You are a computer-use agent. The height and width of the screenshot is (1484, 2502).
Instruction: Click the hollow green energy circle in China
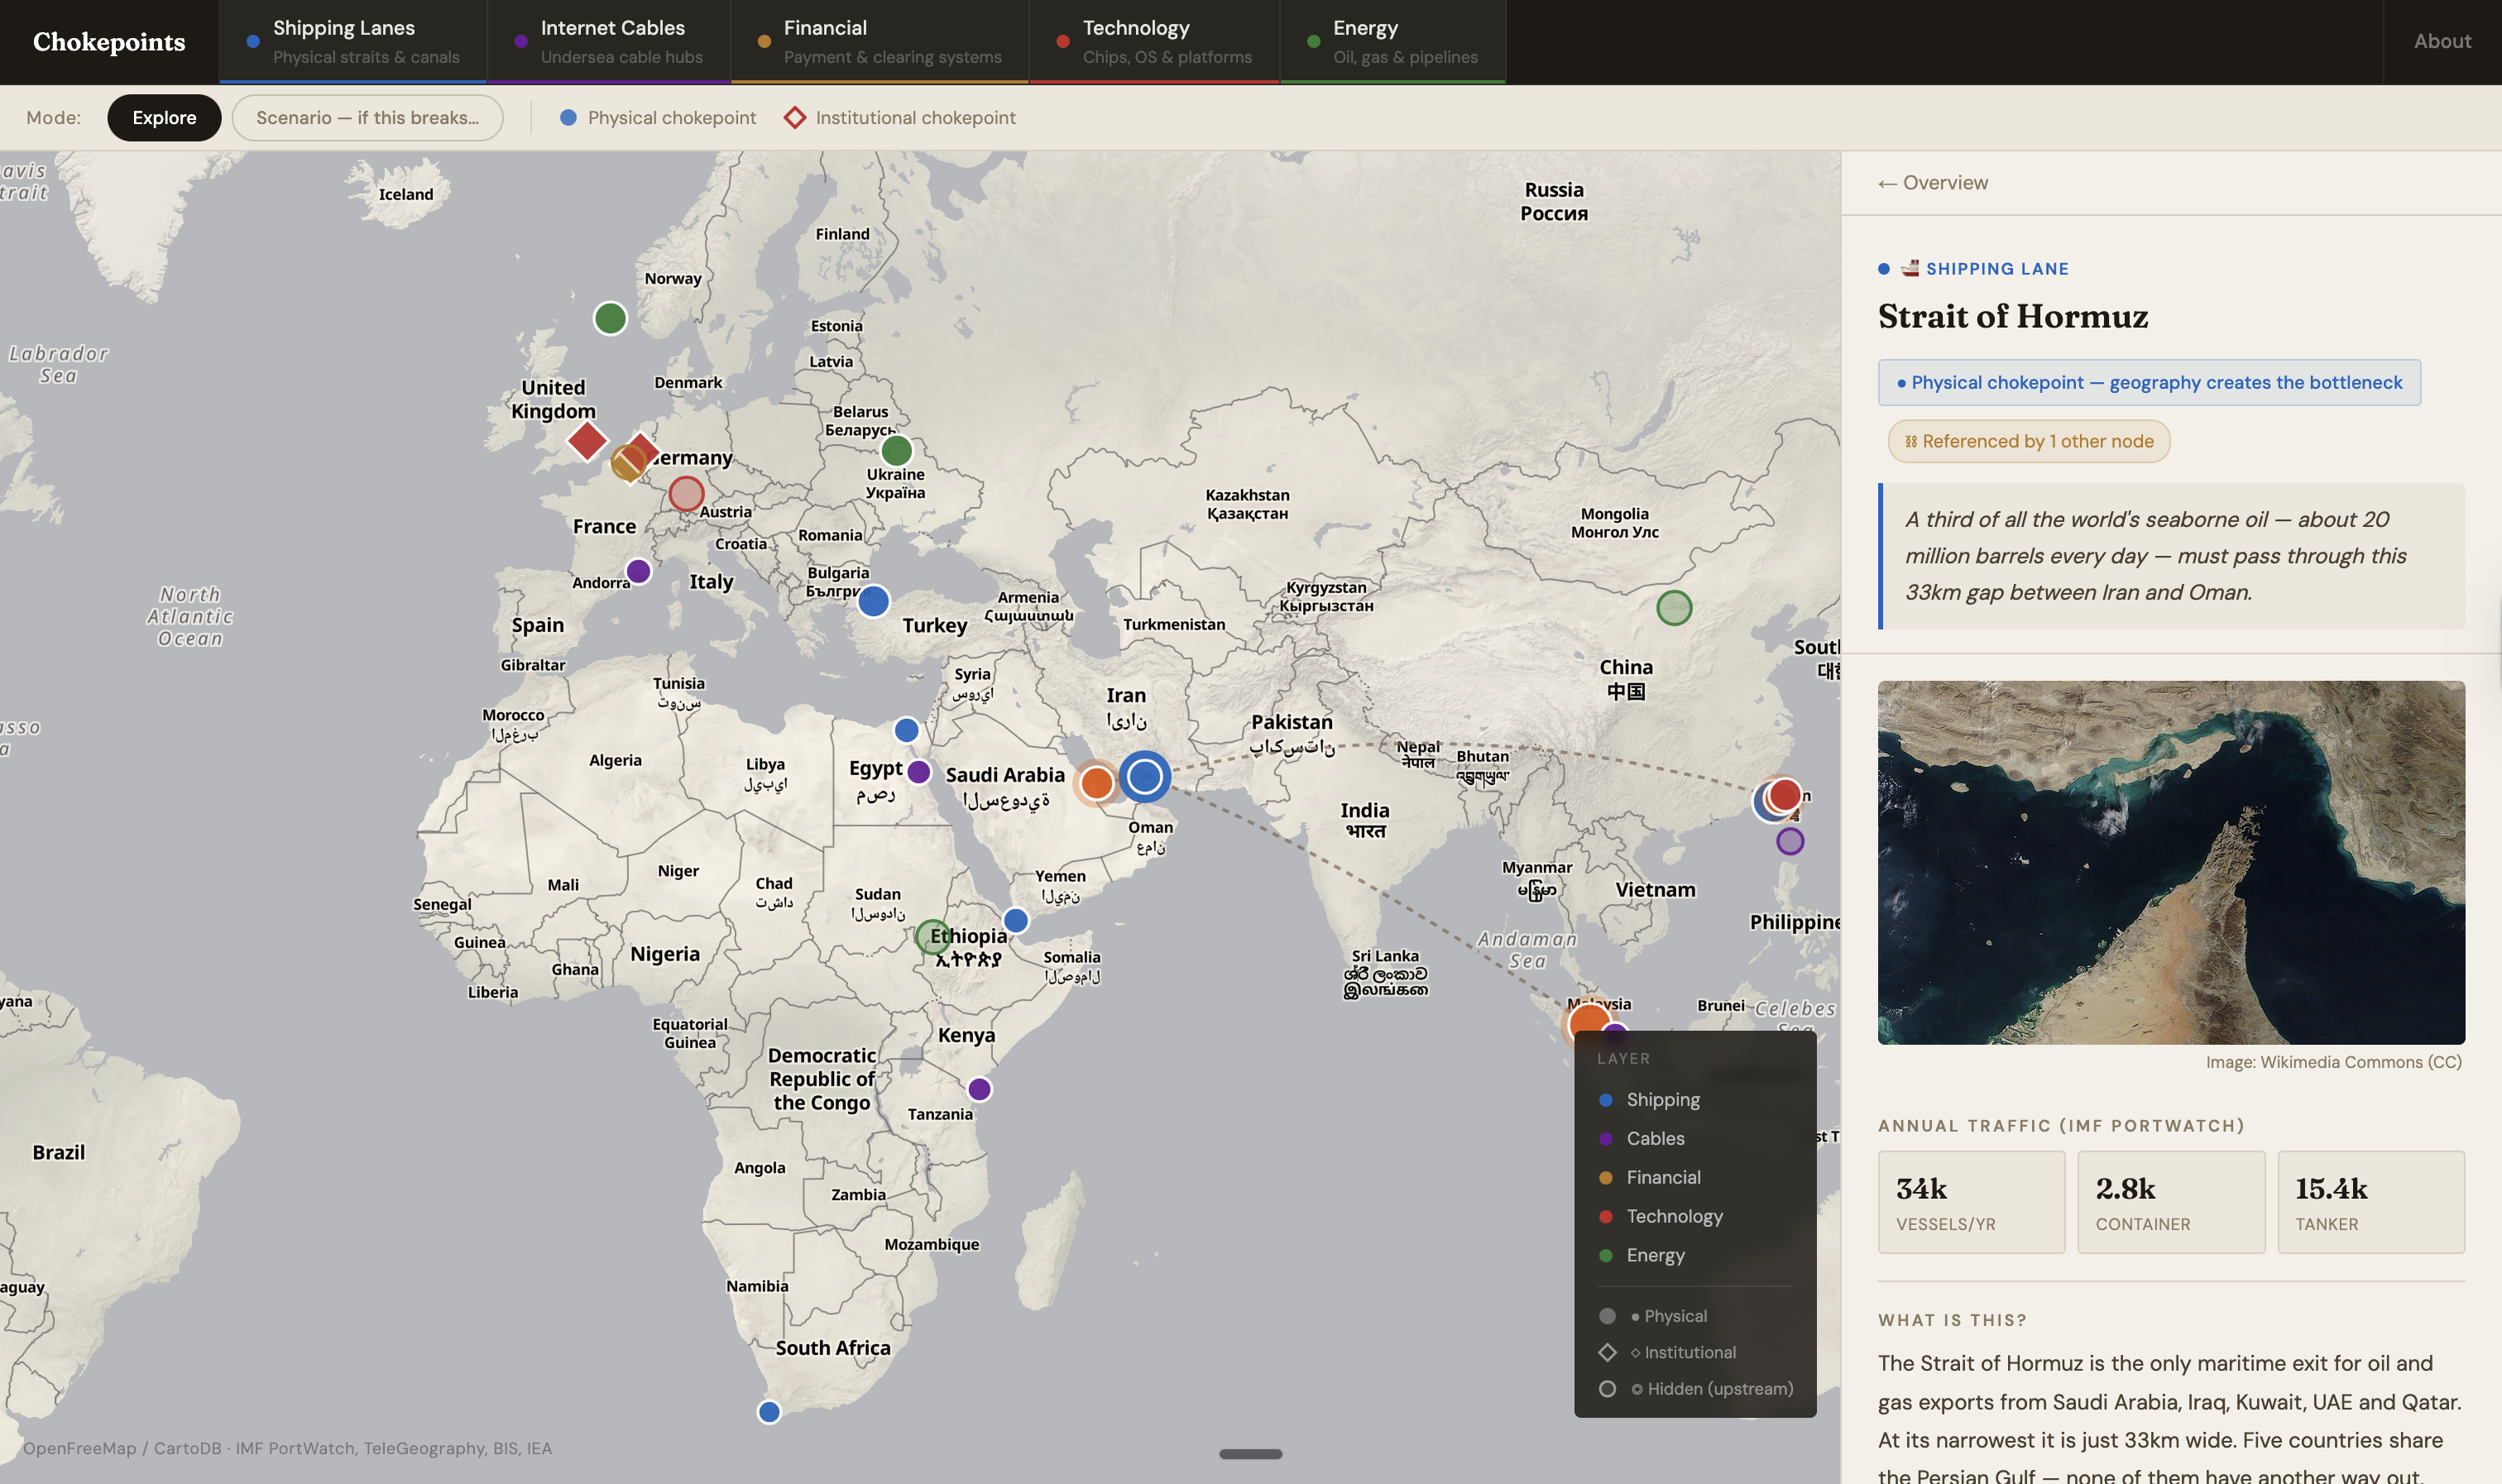tap(1673, 606)
